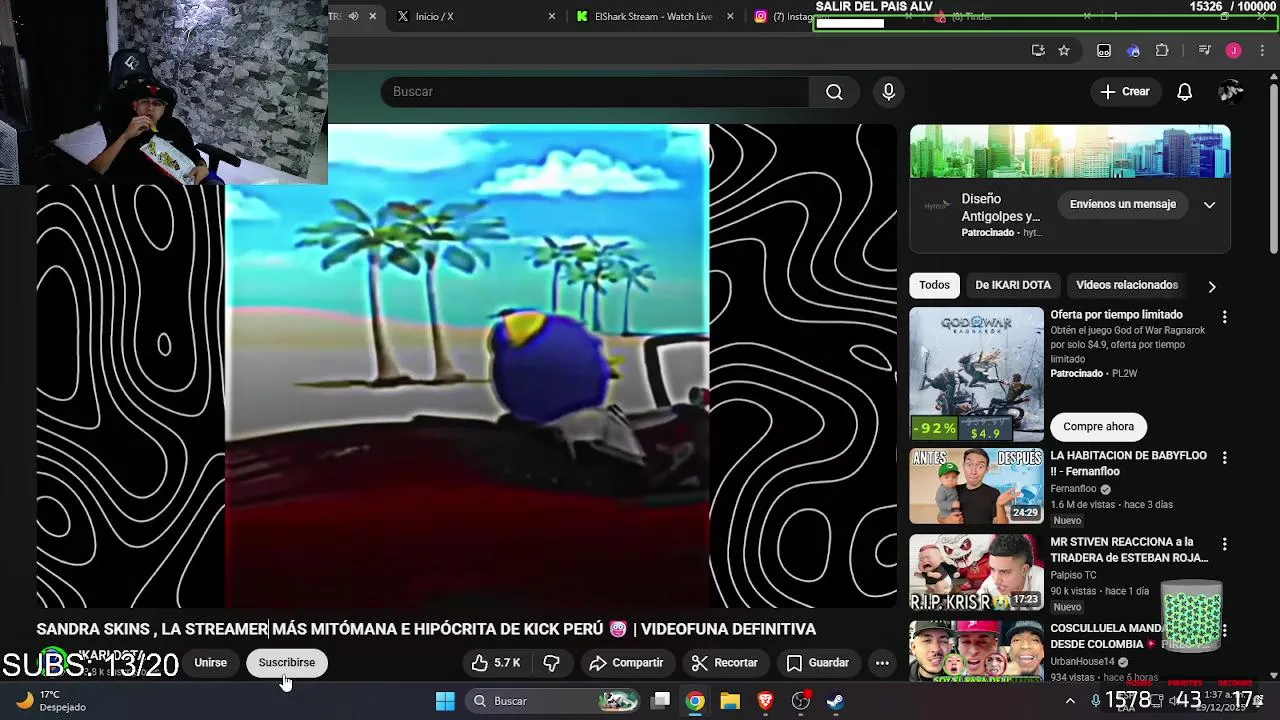1280x720 pixels.
Task: Select the Videos relacionados chip
Action: pos(1127,285)
